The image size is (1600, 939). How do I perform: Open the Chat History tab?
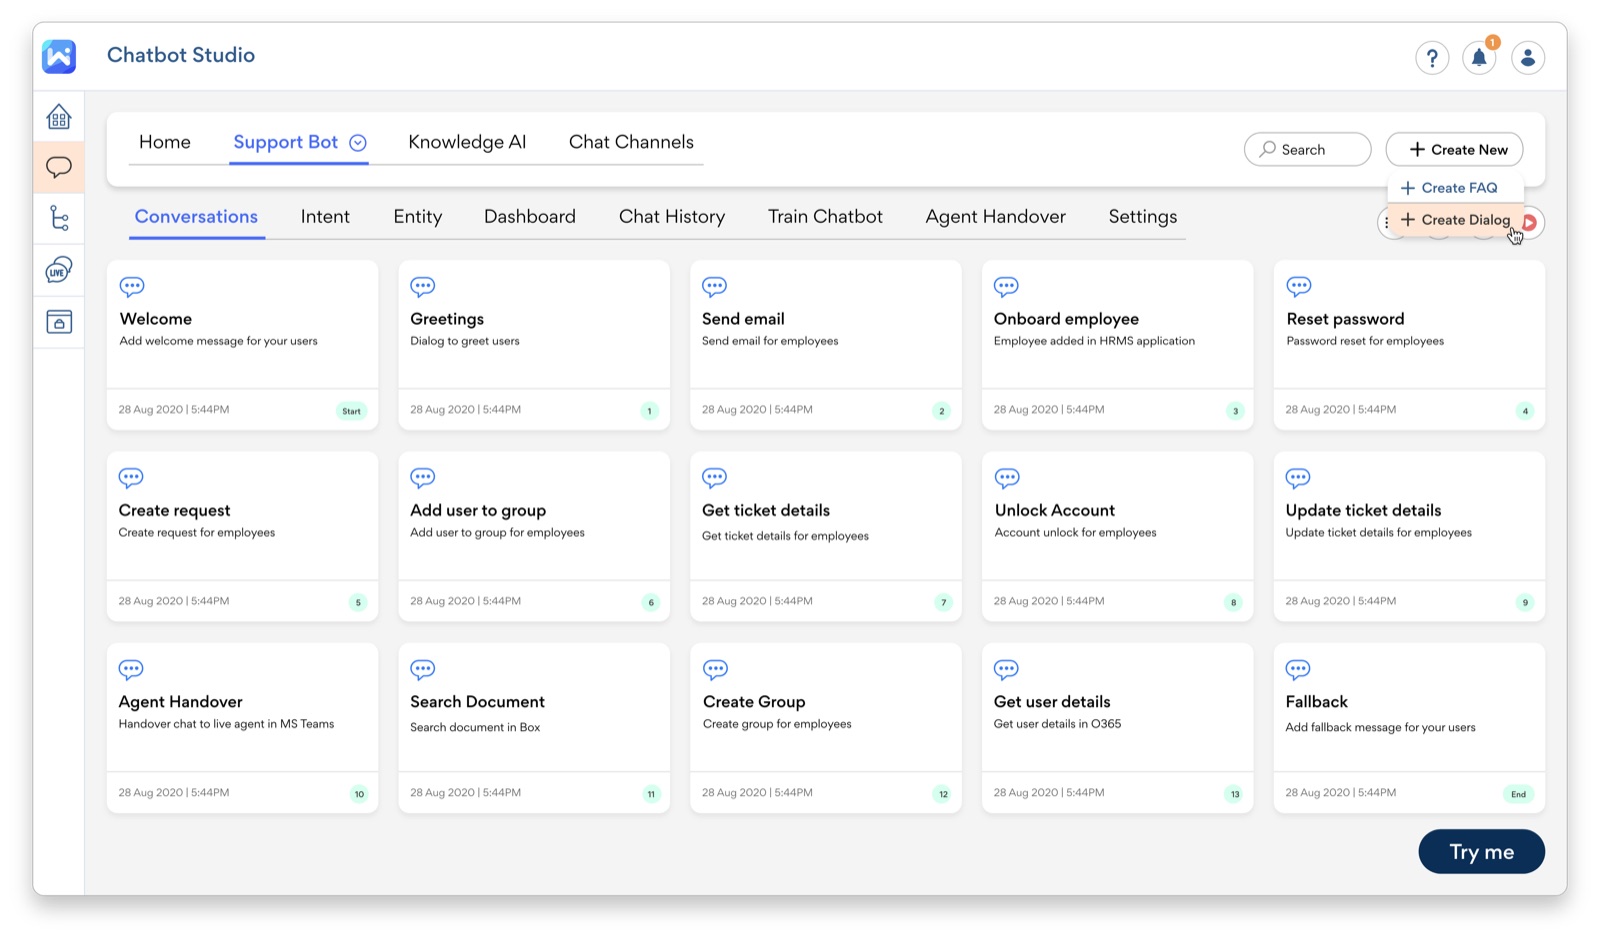click(x=672, y=217)
